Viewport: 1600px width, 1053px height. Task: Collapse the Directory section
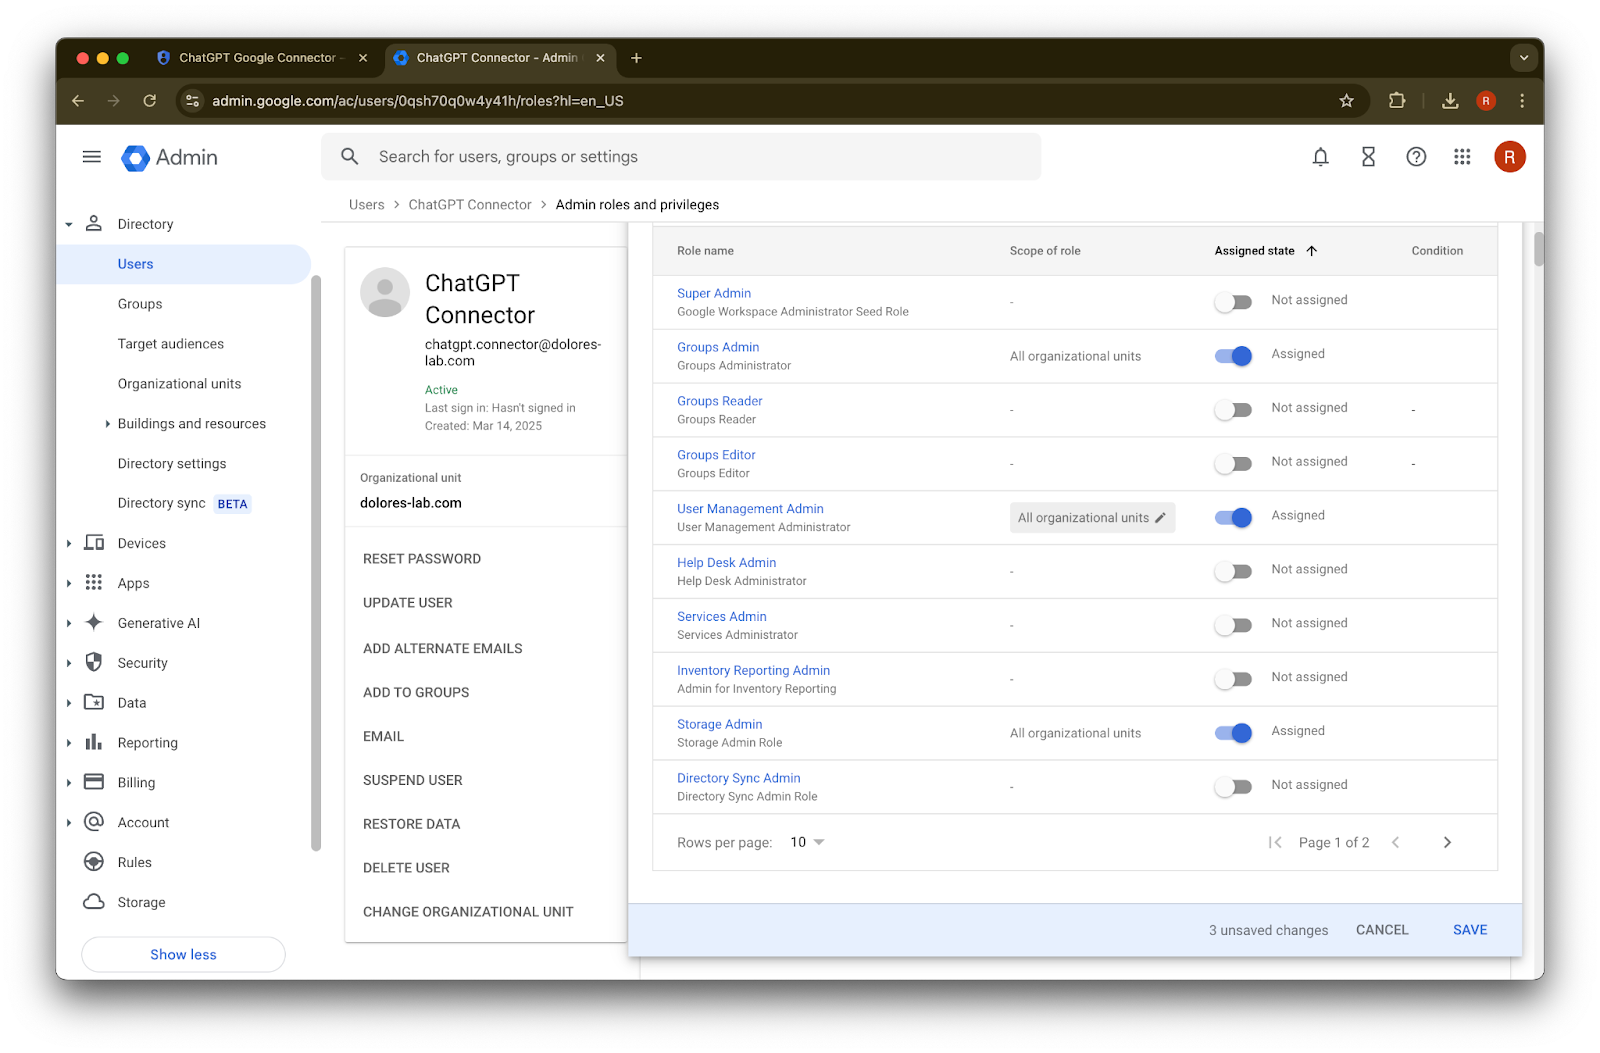pyautogui.click(x=69, y=225)
